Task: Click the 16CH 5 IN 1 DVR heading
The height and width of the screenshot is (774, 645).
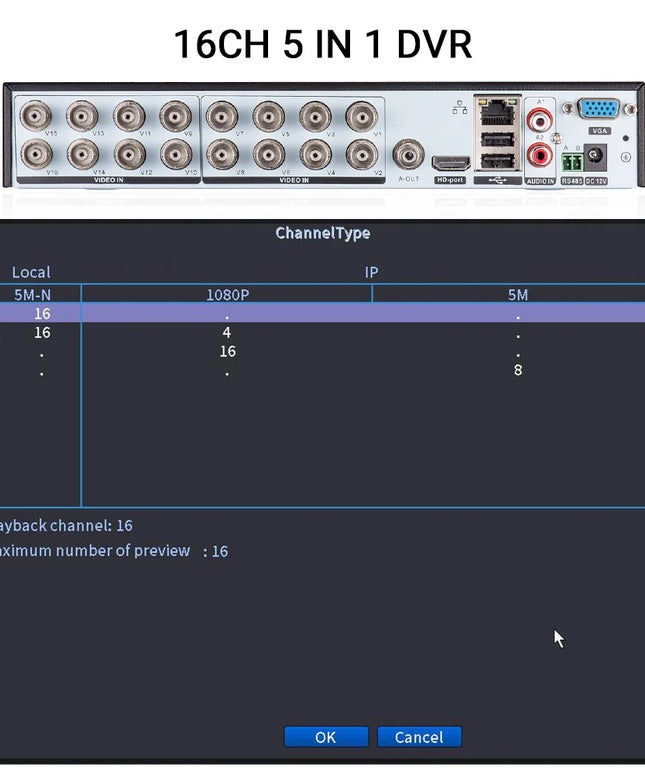Action: pyautogui.click(x=322, y=44)
